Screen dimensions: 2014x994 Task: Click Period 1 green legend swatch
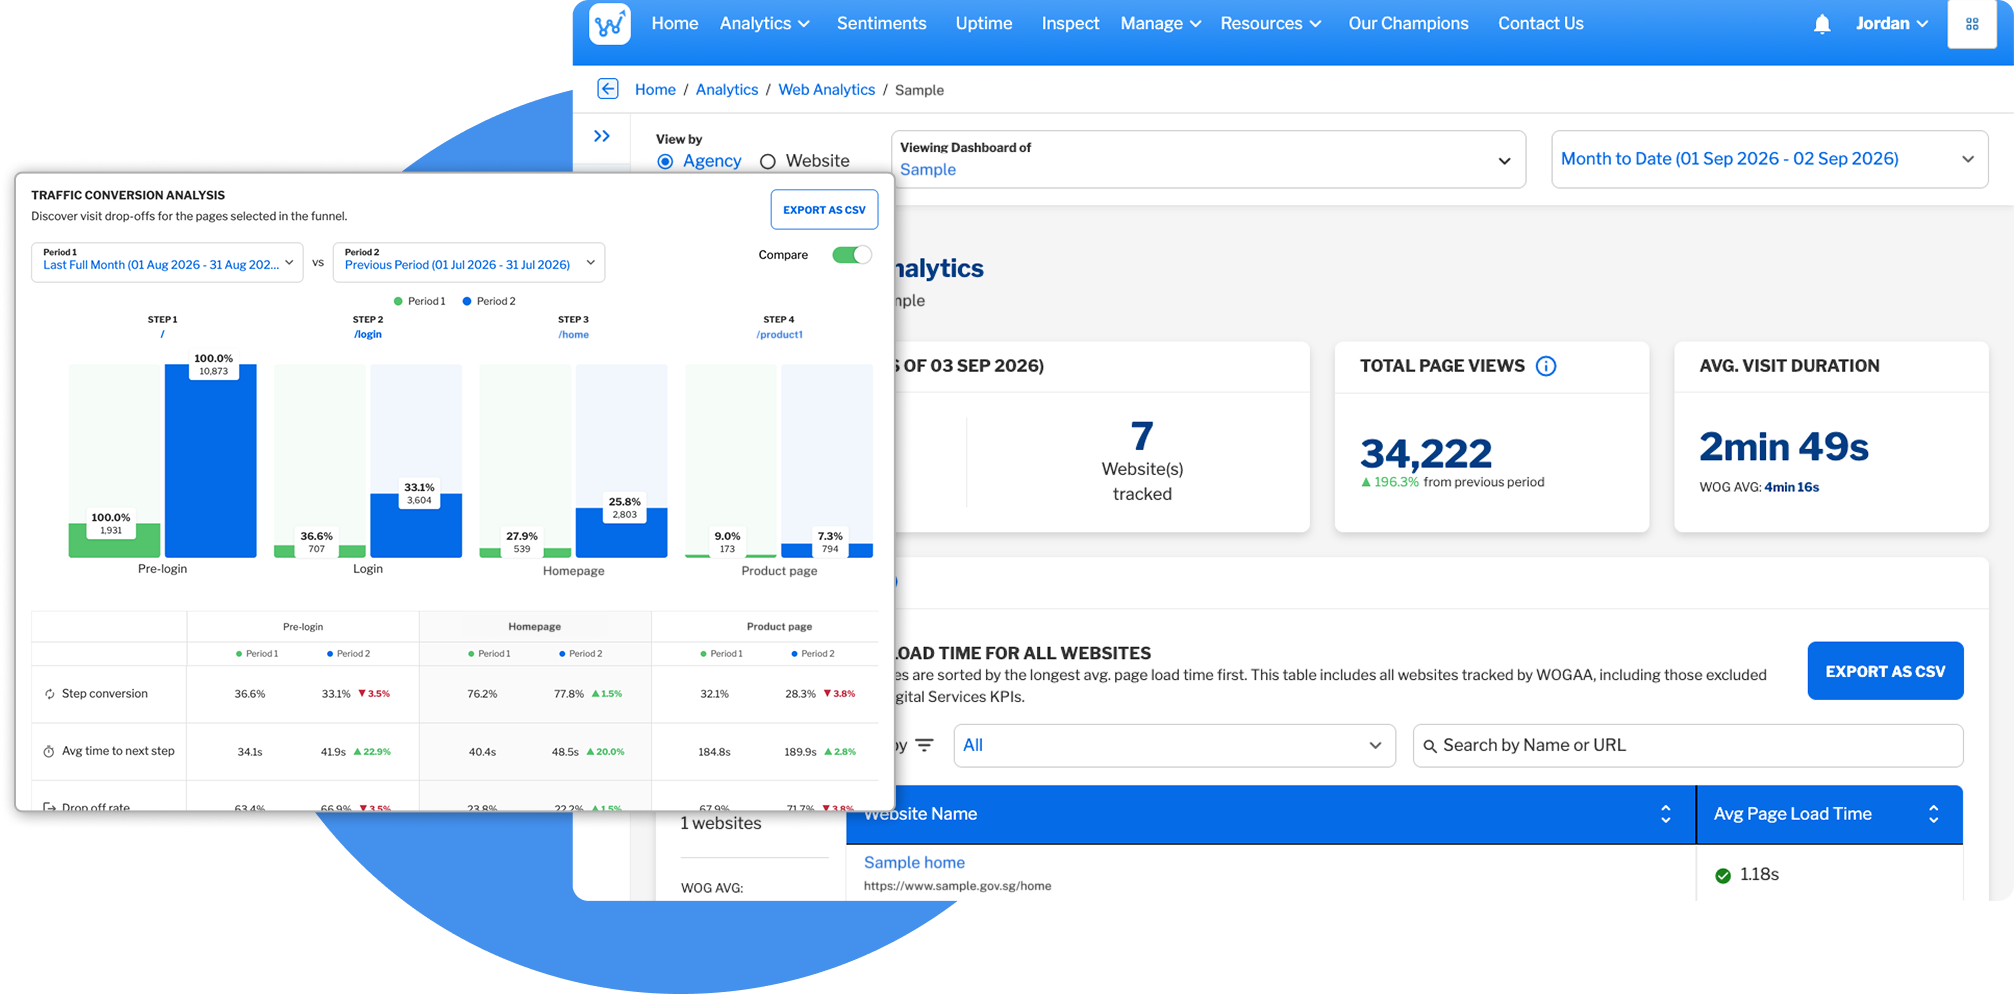point(398,301)
